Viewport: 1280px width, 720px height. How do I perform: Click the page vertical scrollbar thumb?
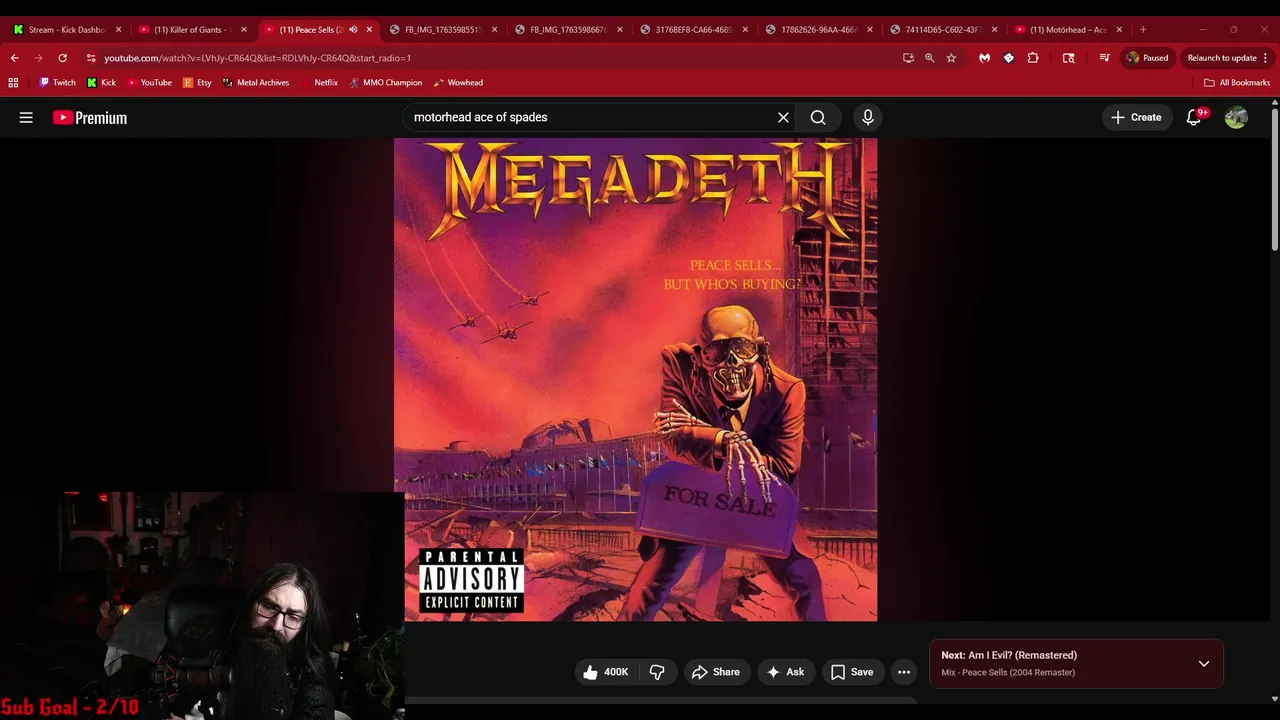click(1274, 178)
